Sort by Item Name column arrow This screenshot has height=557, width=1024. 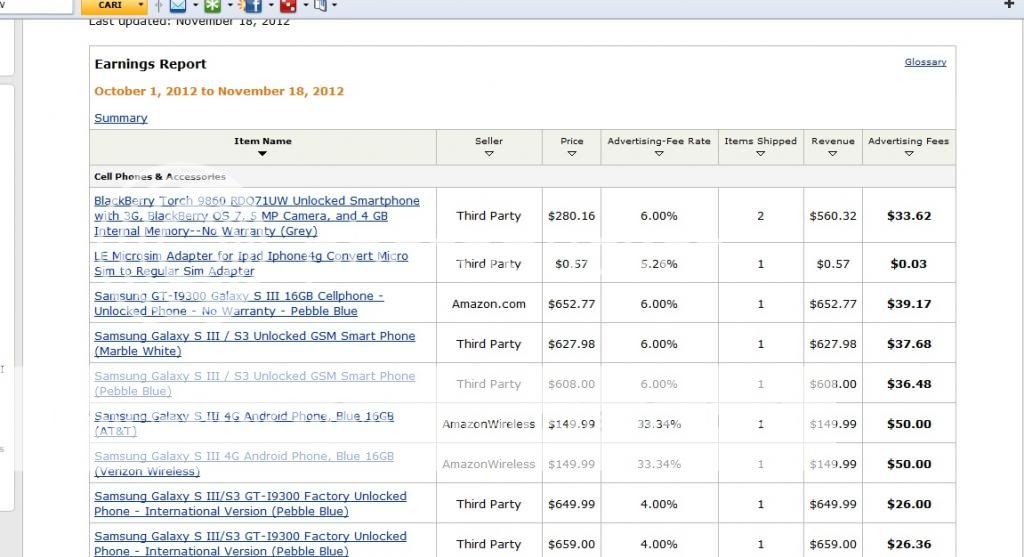click(x=263, y=153)
